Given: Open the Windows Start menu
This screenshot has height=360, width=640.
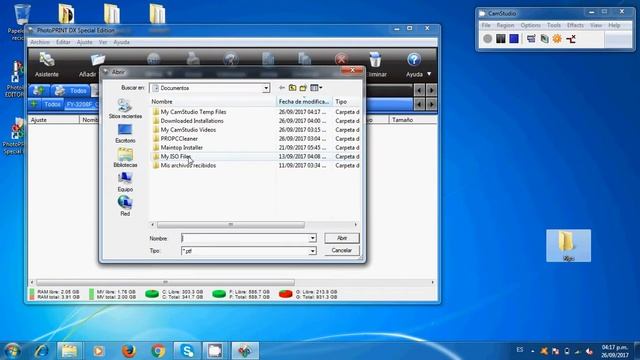Looking at the screenshot, I should pyautogui.click(x=12, y=351).
